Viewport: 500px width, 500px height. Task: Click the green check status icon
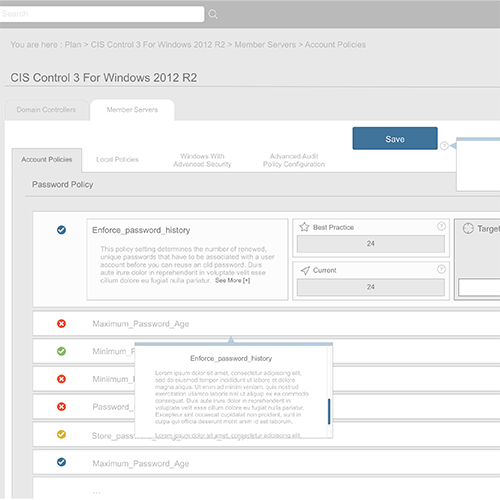[x=61, y=351]
